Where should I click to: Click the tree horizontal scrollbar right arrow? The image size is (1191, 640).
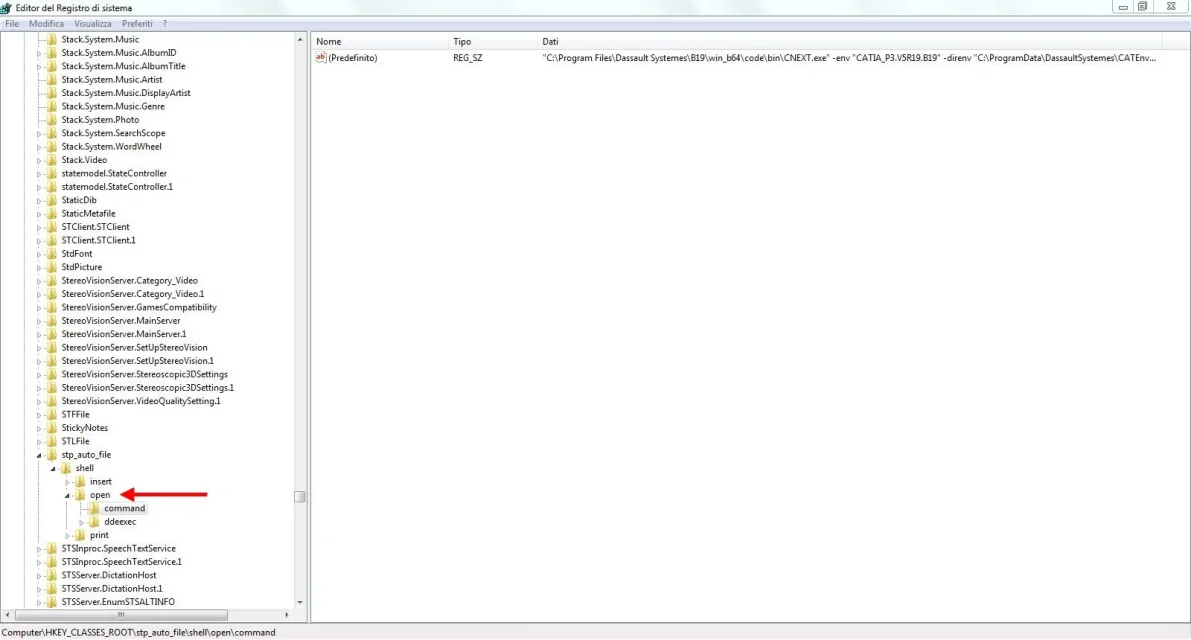coord(287,615)
